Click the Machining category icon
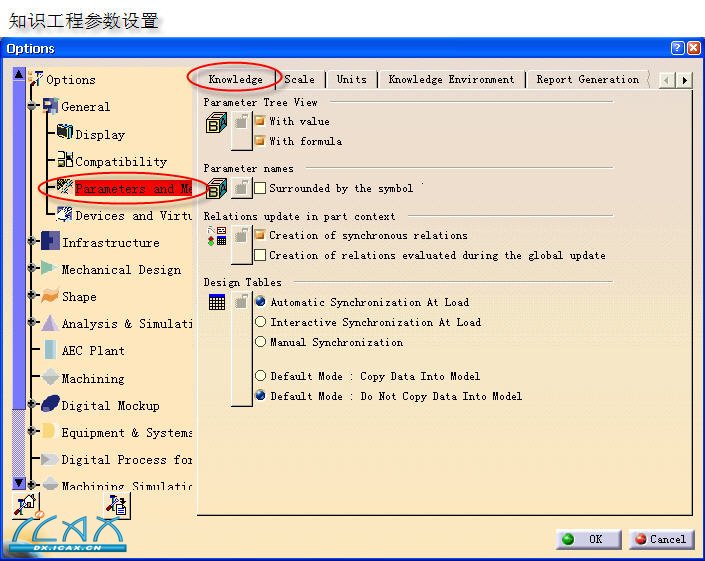Image resolution: width=705 pixels, height=561 pixels. (x=50, y=377)
